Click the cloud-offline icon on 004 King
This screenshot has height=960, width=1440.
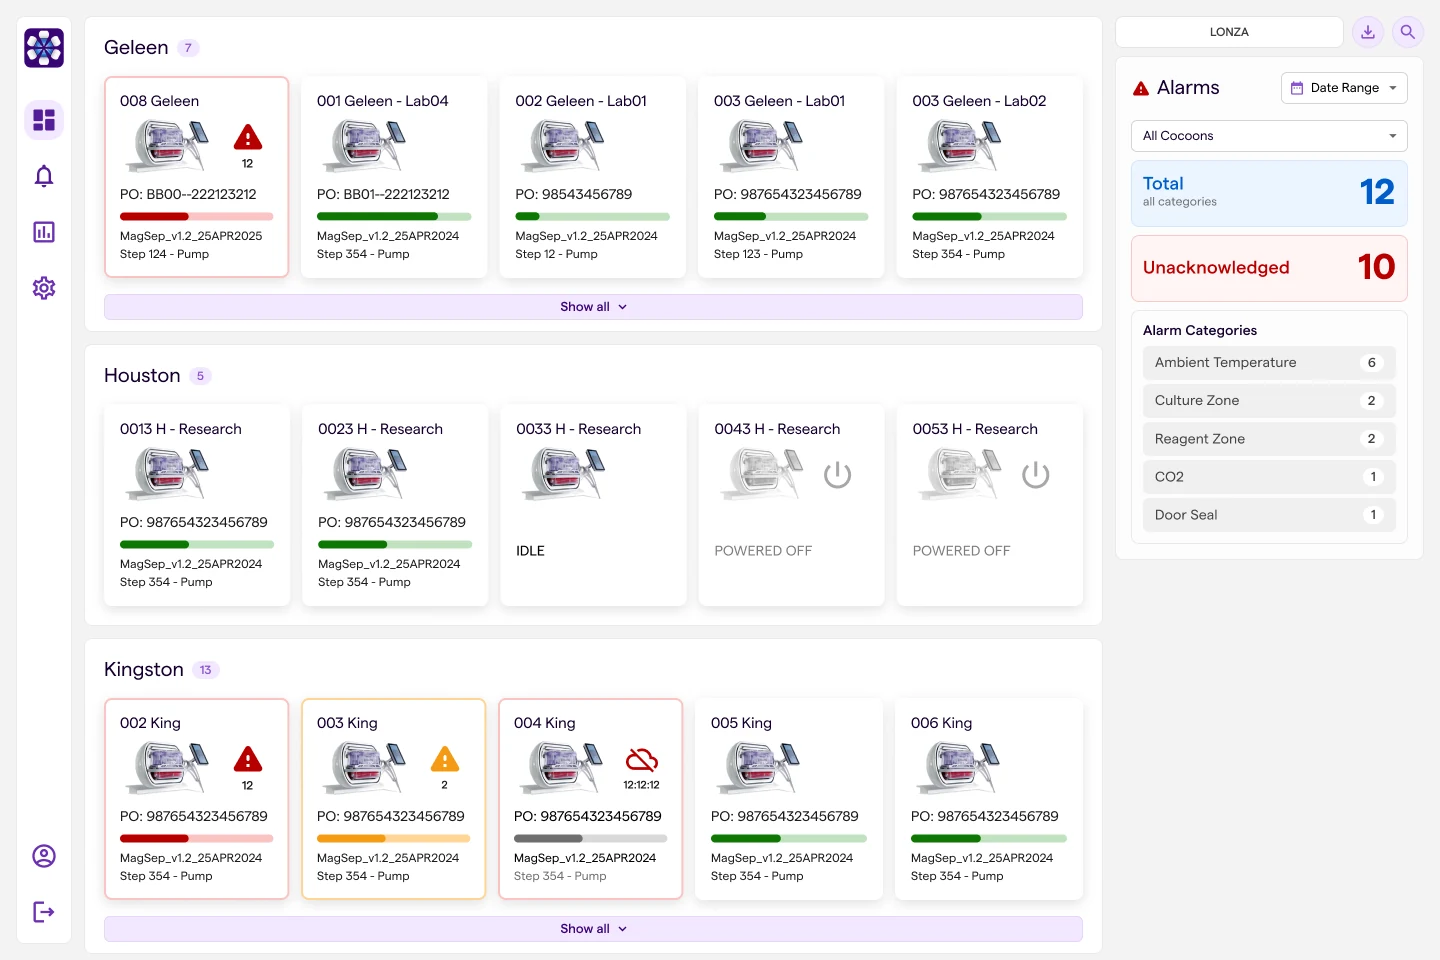coord(642,759)
